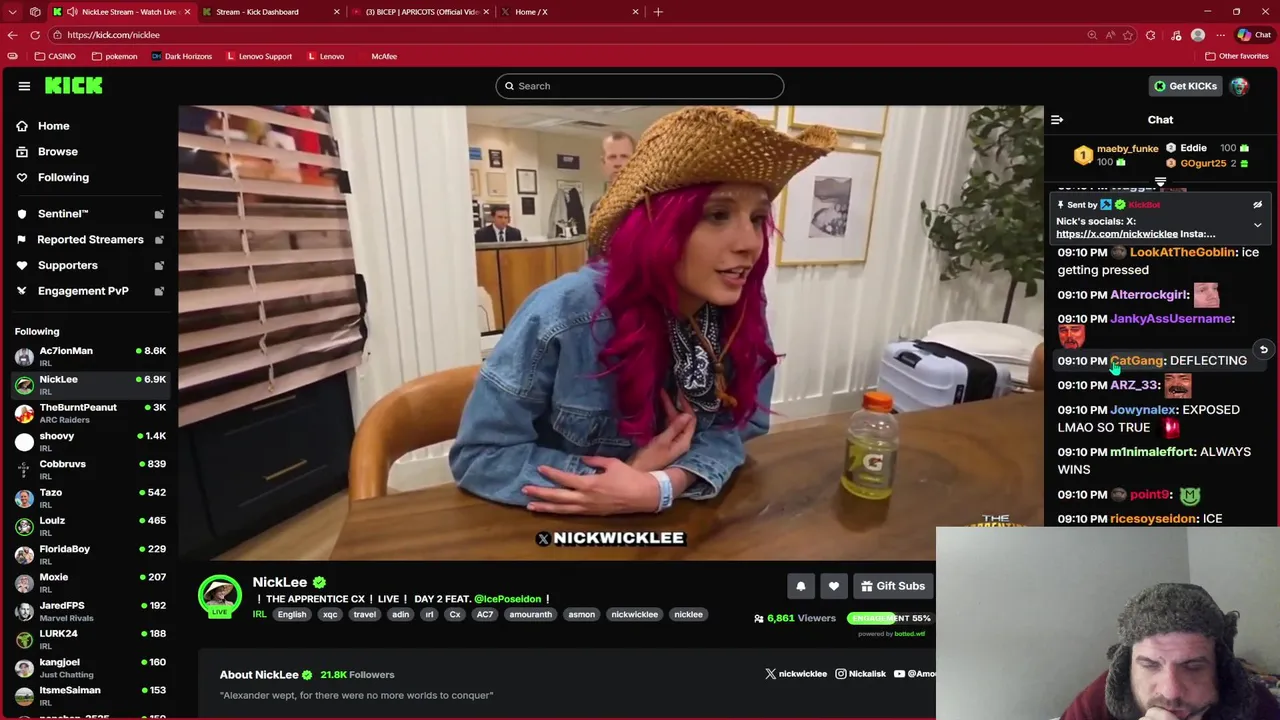Open TheBurntPeanut's channel

(x=90, y=413)
